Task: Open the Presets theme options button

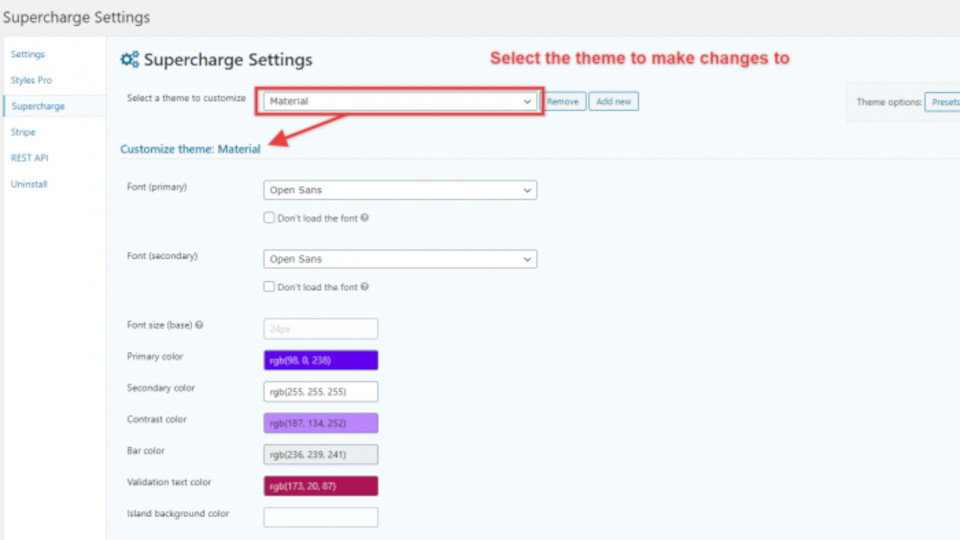Action: click(943, 102)
